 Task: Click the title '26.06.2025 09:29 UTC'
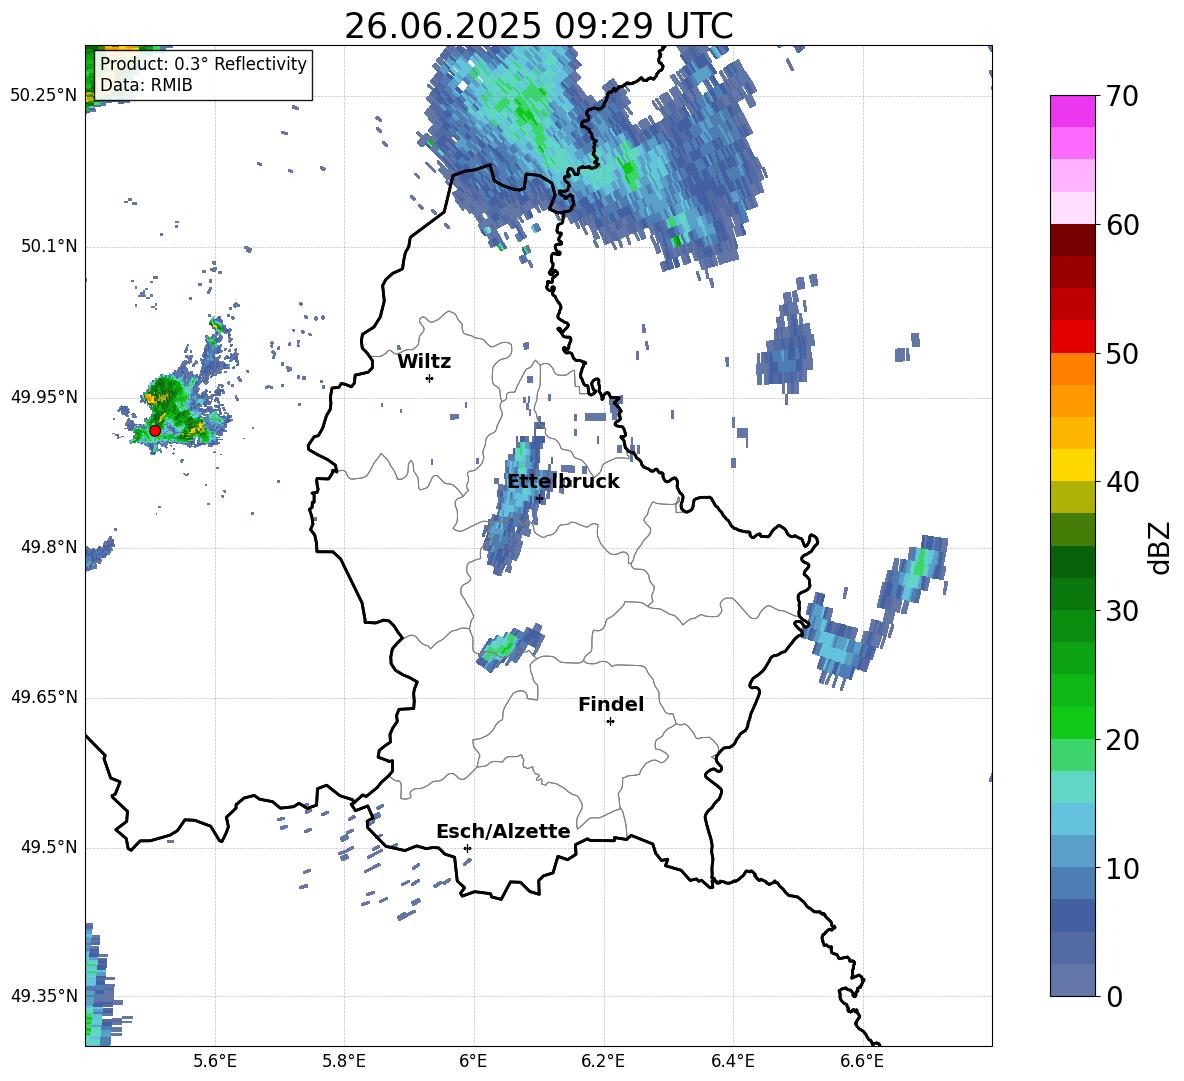tap(538, 26)
